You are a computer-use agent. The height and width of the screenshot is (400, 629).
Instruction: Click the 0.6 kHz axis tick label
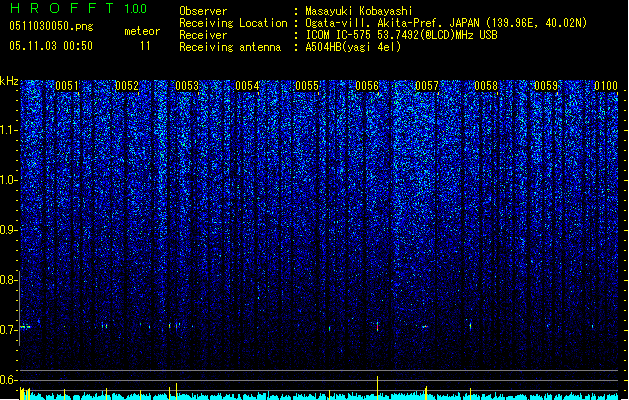coord(8,380)
